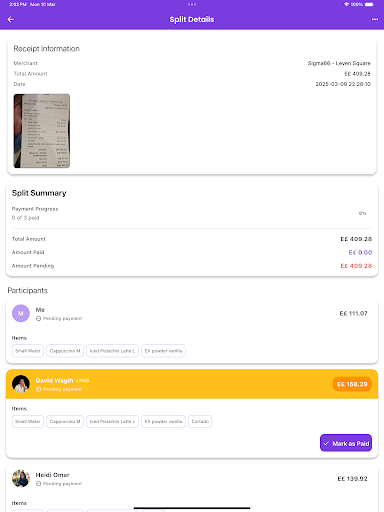Viewport: 384px width, 512px height.
Task: Open Heidi Omar participant card
Action: pyautogui.click(x=192, y=488)
